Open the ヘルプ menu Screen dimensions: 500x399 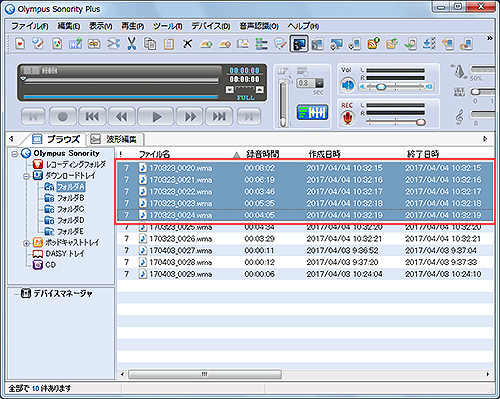click(x=303, y=26)
